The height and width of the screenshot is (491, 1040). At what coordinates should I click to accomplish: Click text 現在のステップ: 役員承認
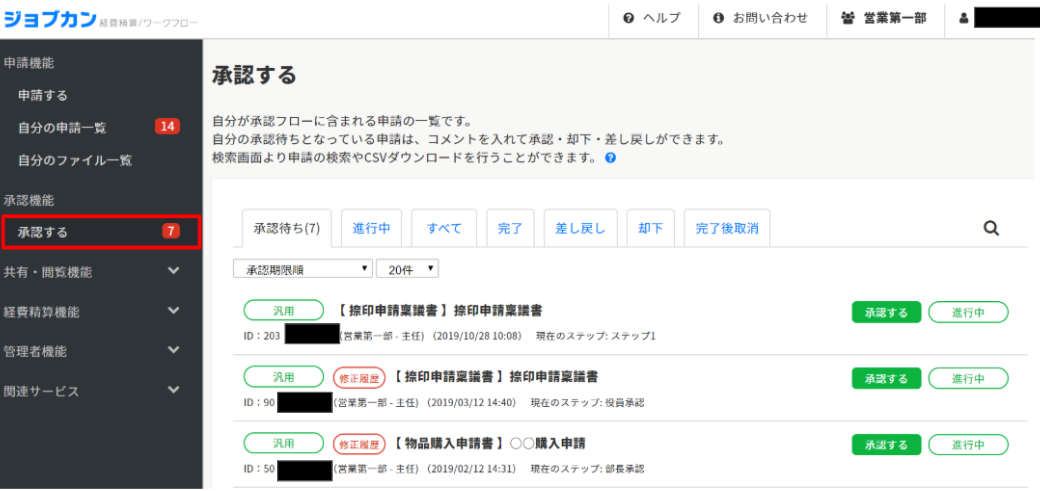point(587,402)
